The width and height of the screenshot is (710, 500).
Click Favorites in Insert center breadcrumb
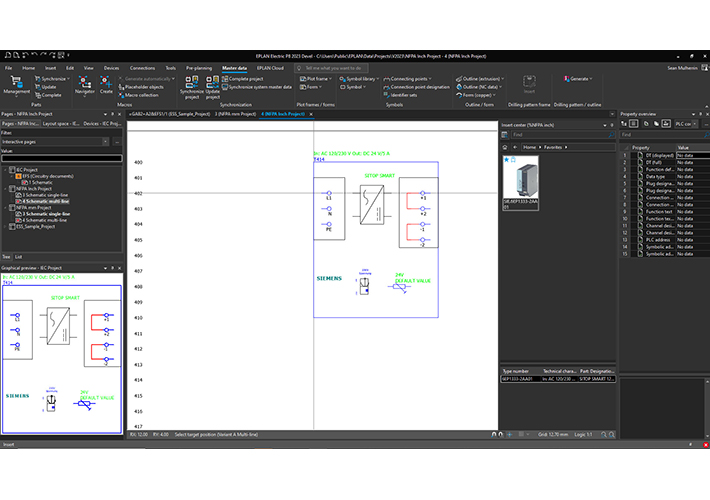[553, 147]
